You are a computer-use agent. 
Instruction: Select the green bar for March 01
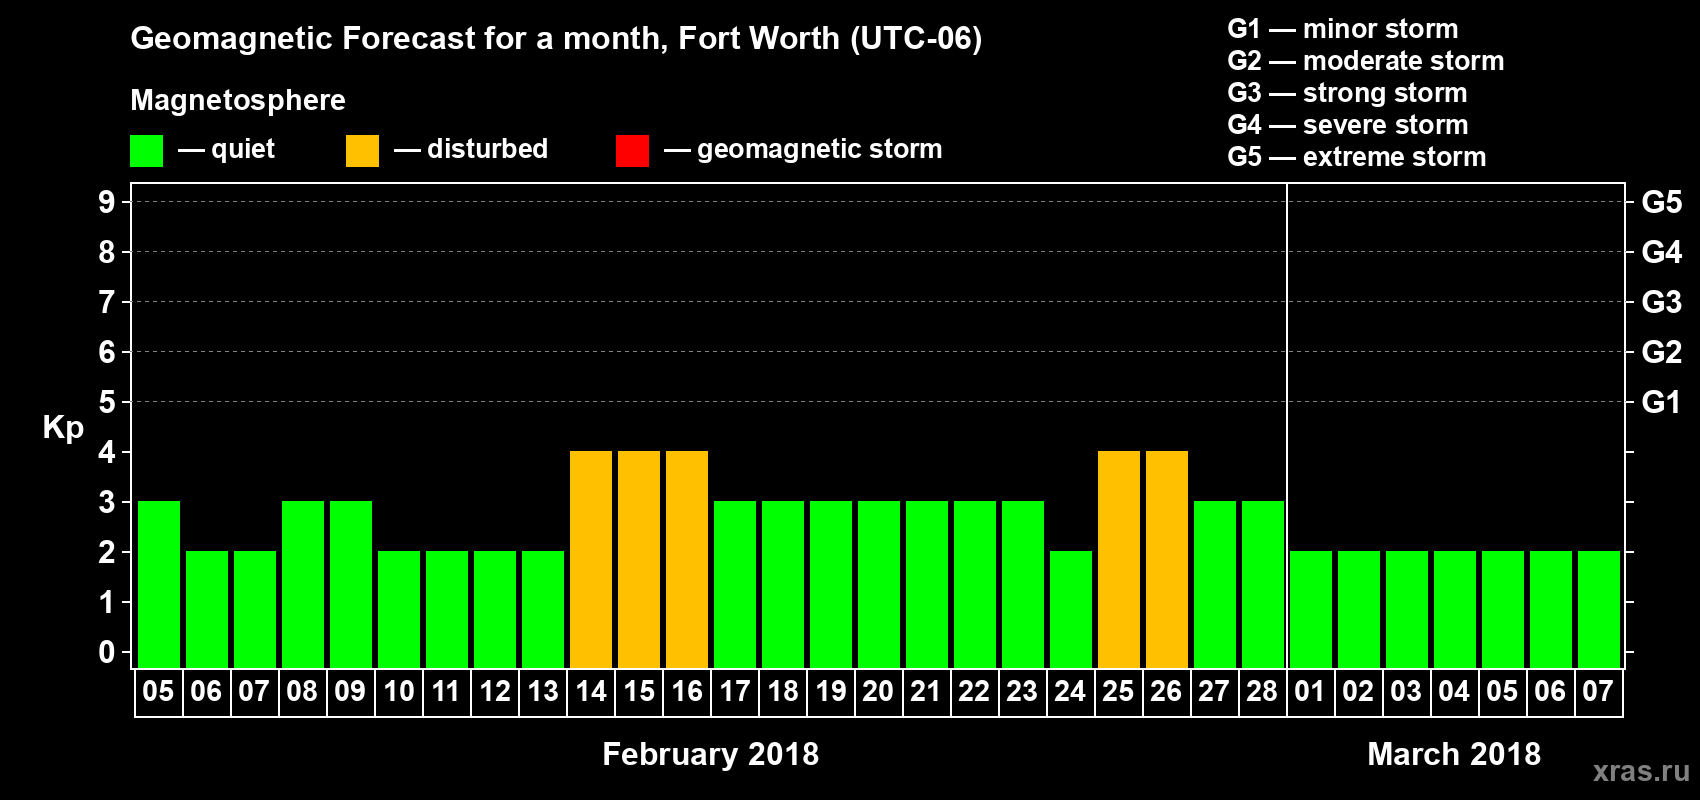click(1311, 609)
